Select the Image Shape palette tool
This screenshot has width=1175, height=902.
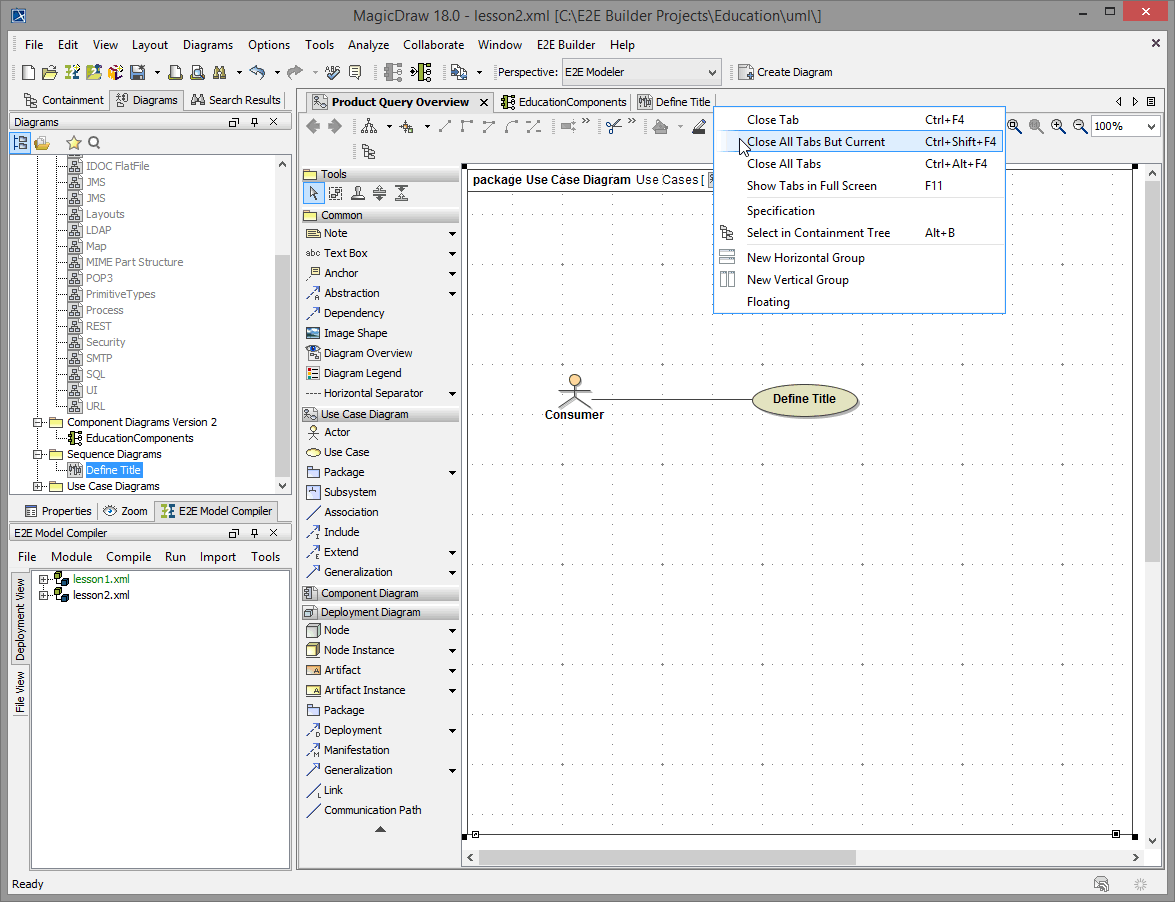pos(355,333)
